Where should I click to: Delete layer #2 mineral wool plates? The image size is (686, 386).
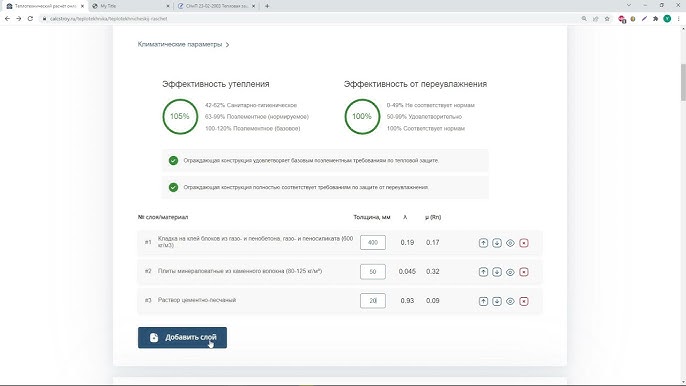524,272
